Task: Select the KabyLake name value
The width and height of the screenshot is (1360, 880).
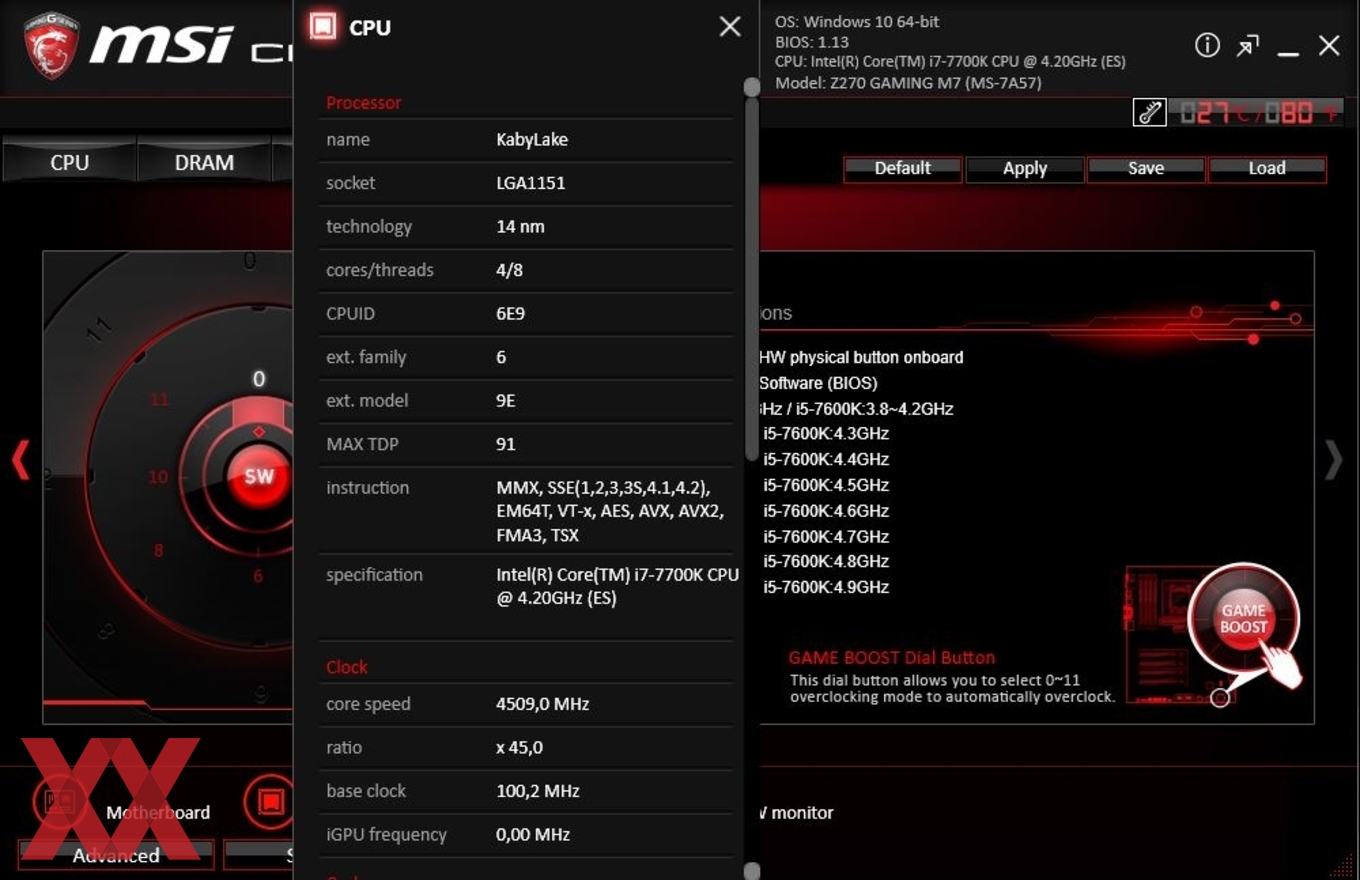Action: (x=532, y=140)
